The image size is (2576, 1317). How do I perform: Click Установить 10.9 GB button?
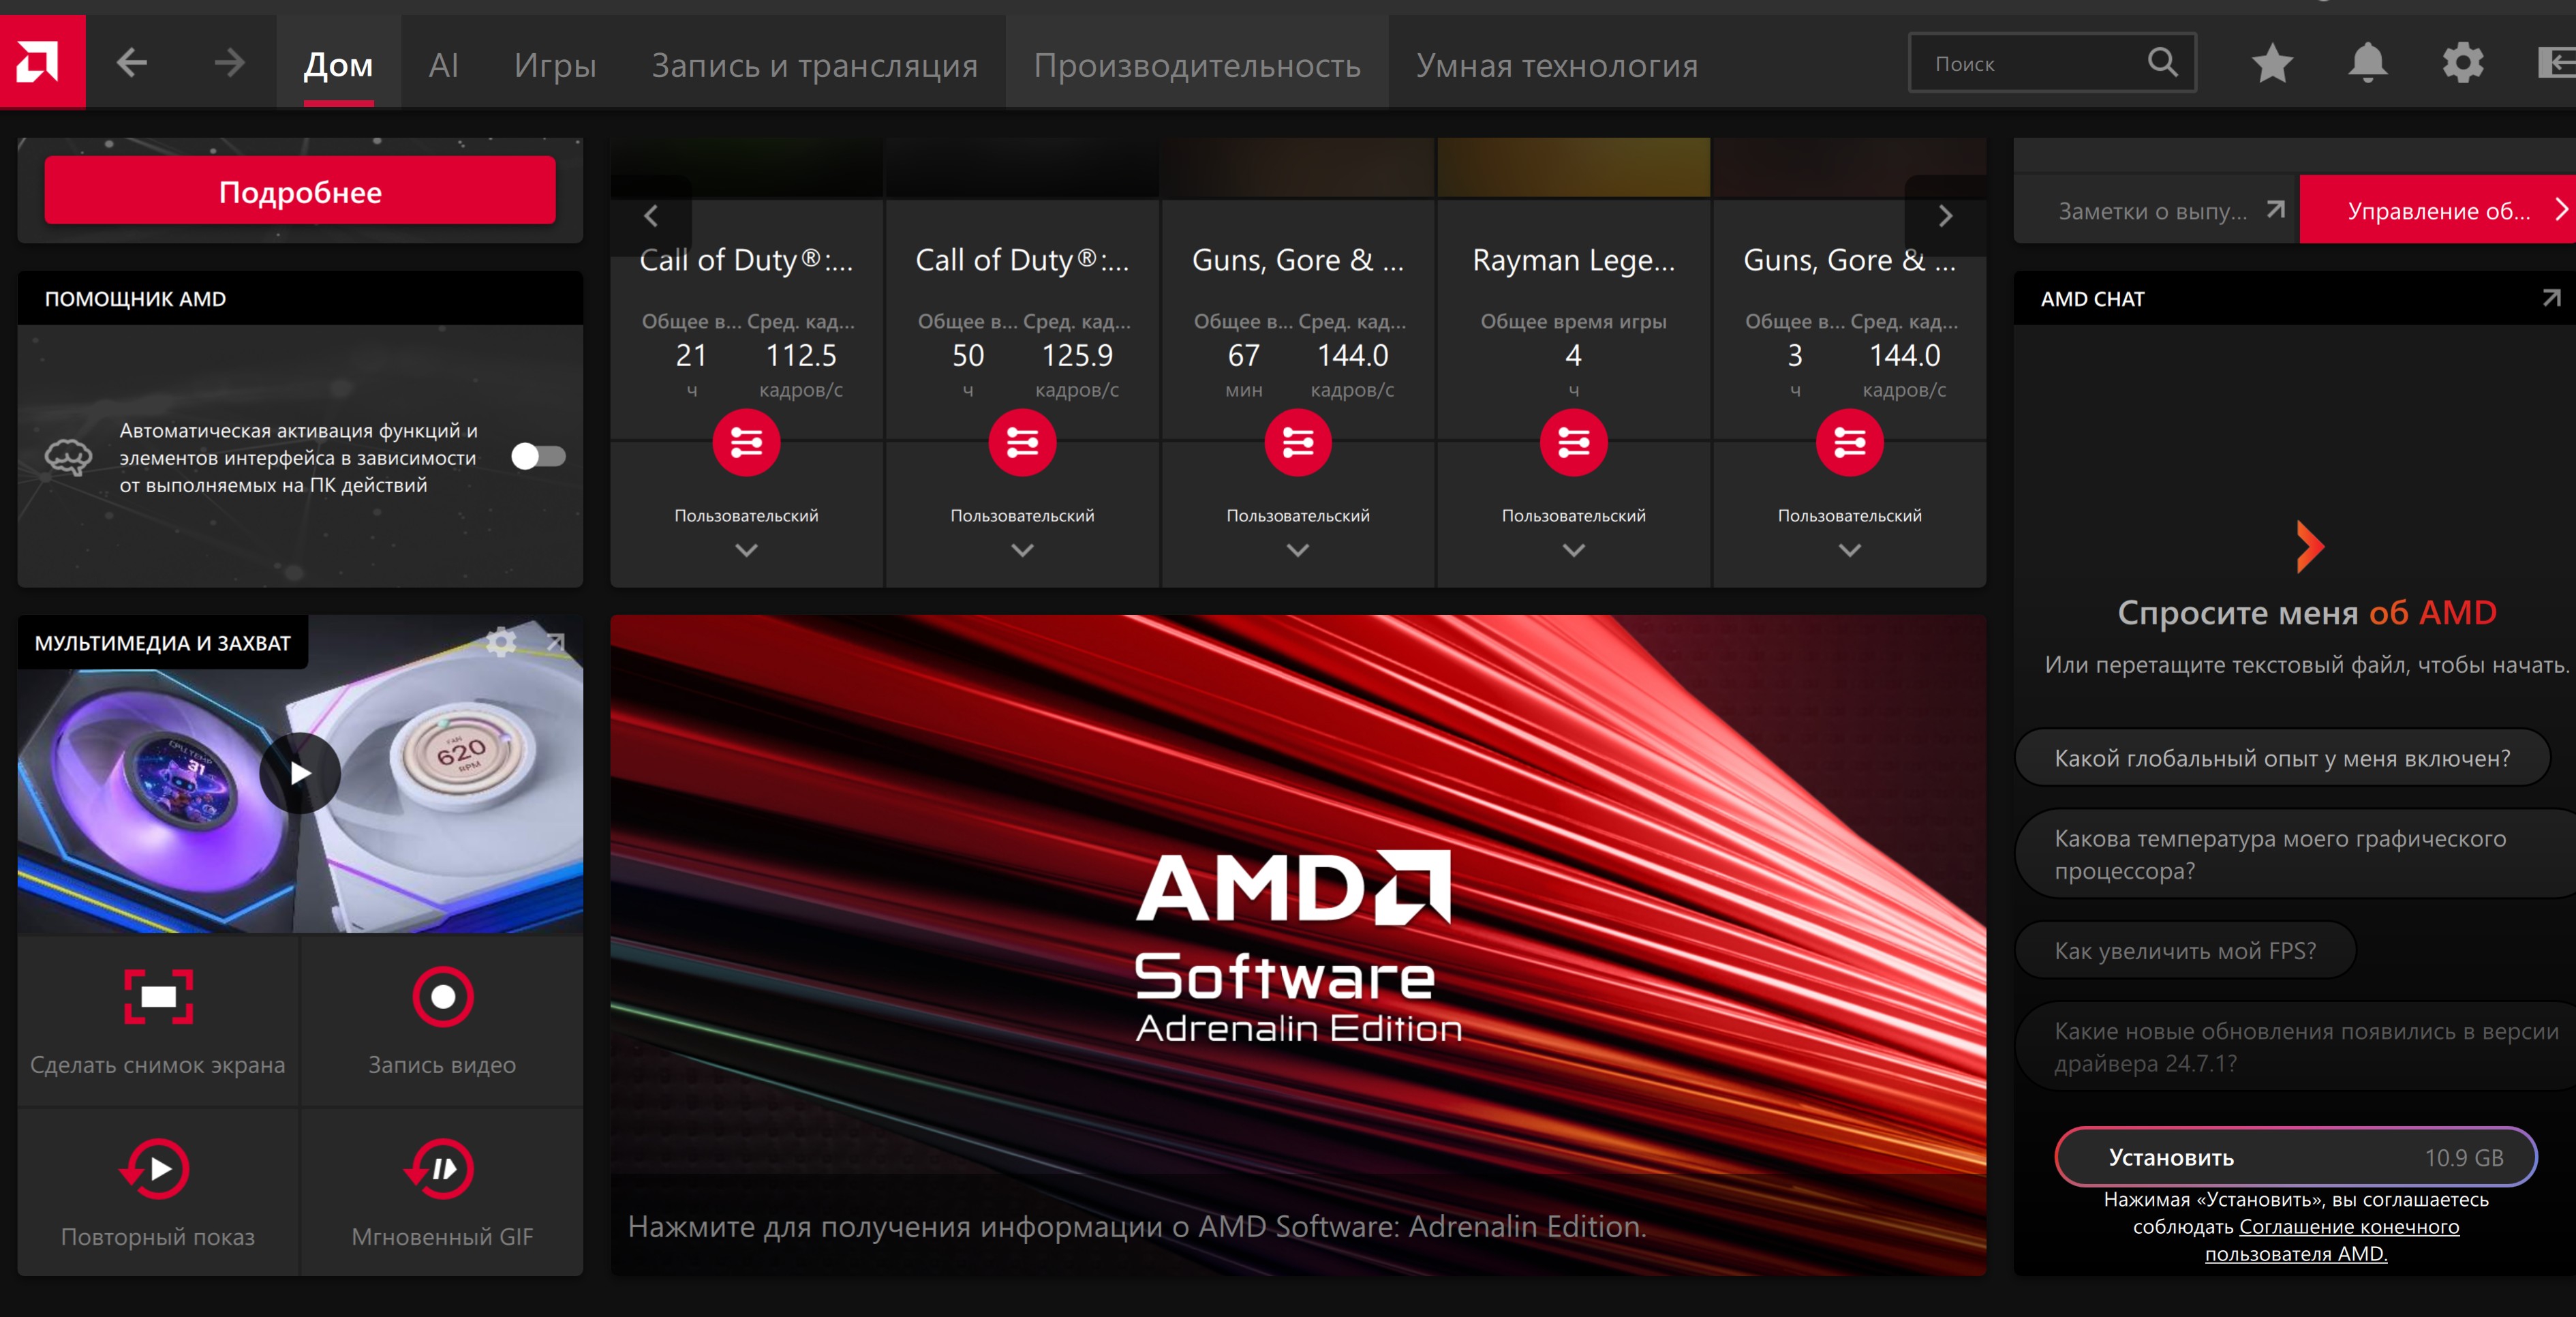[x=2296, y=1157]
